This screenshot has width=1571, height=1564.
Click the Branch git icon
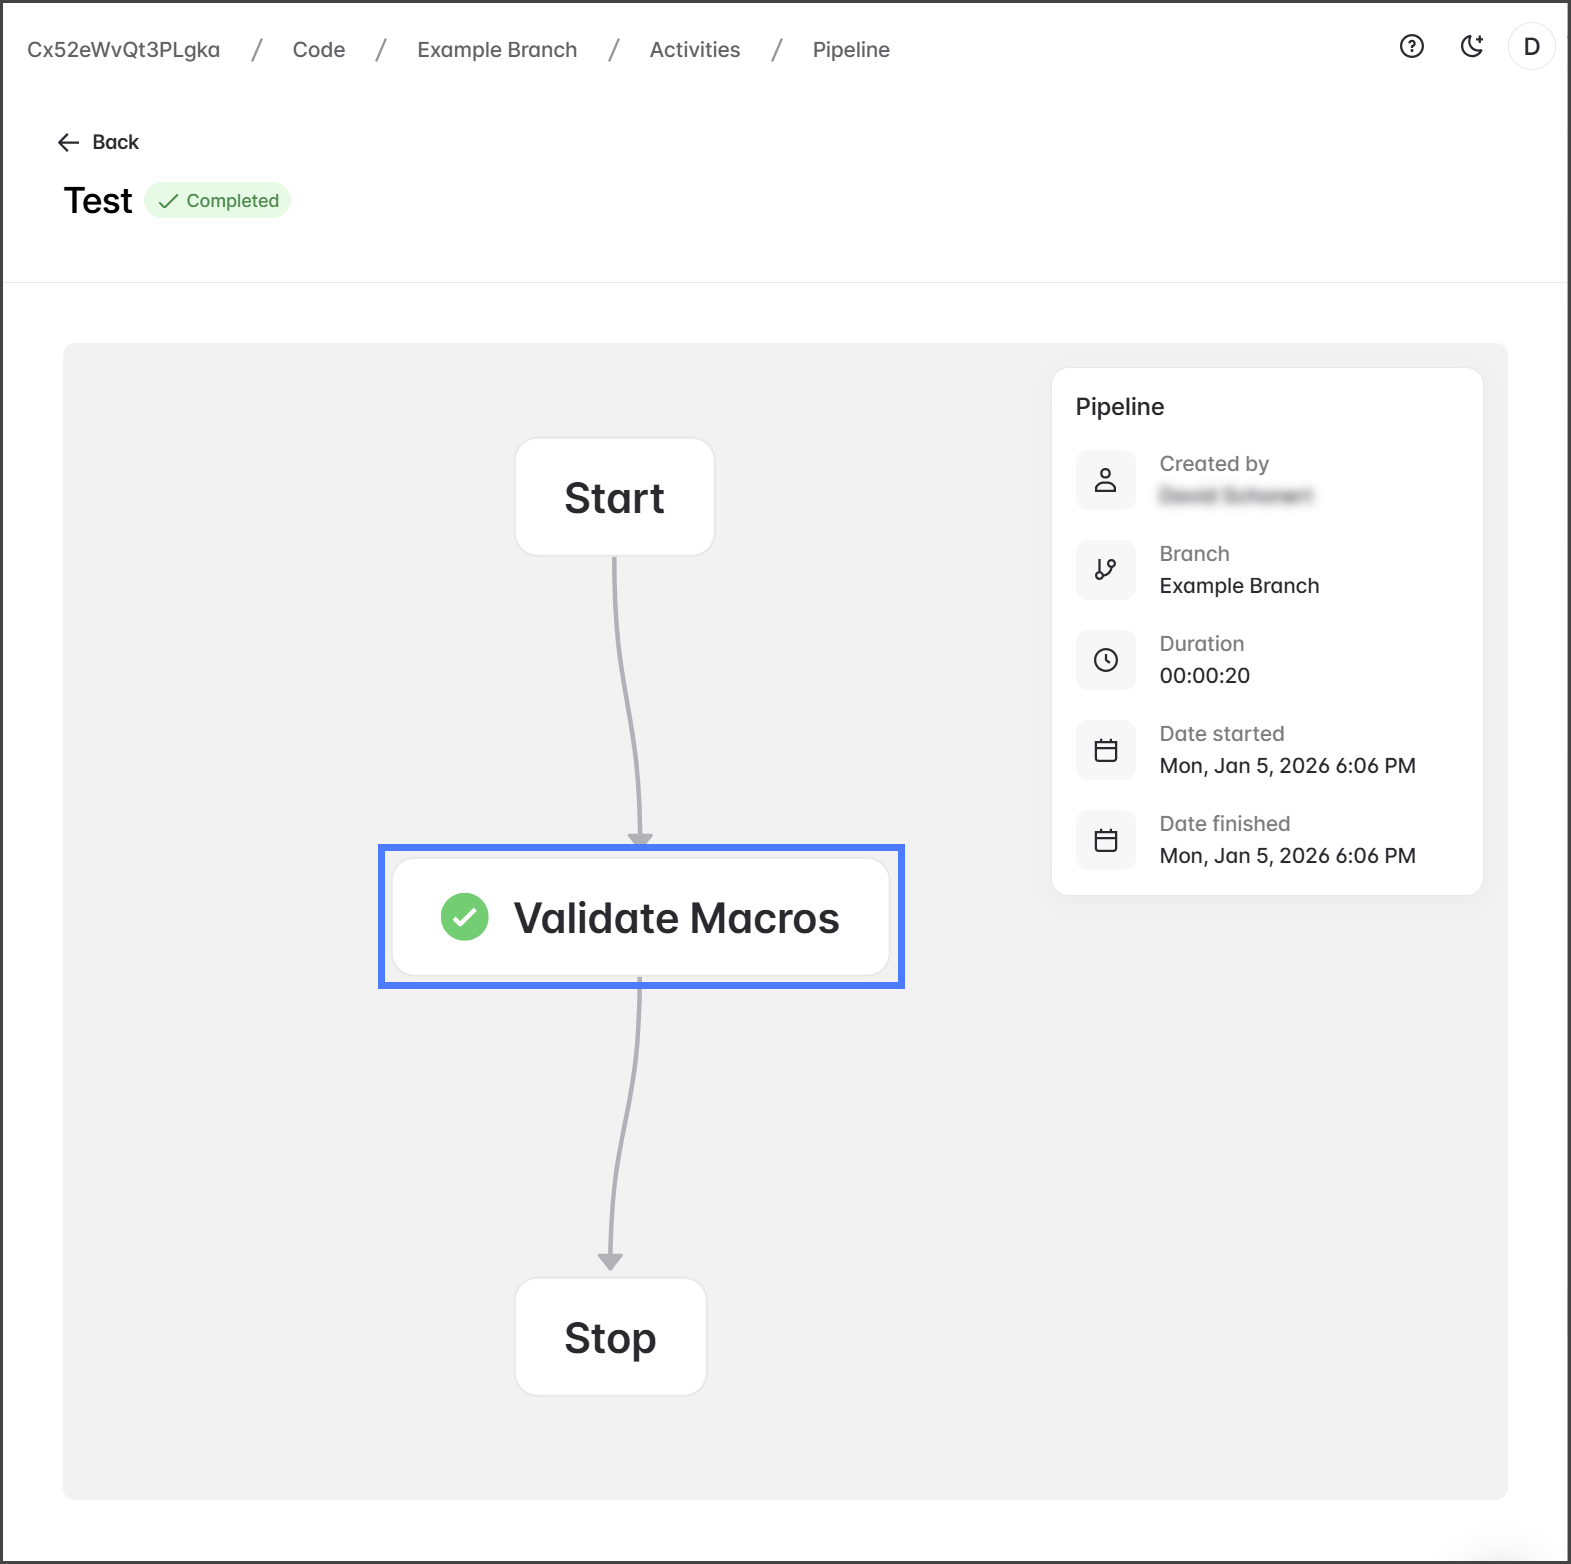coord(1105,570)
